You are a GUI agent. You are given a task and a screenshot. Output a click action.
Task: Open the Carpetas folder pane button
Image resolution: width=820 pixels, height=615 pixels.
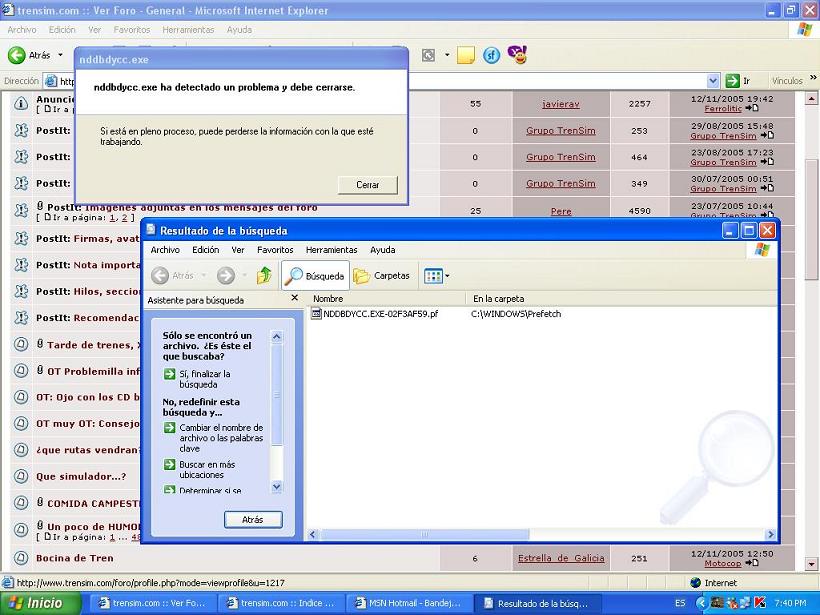coord(382,276)
